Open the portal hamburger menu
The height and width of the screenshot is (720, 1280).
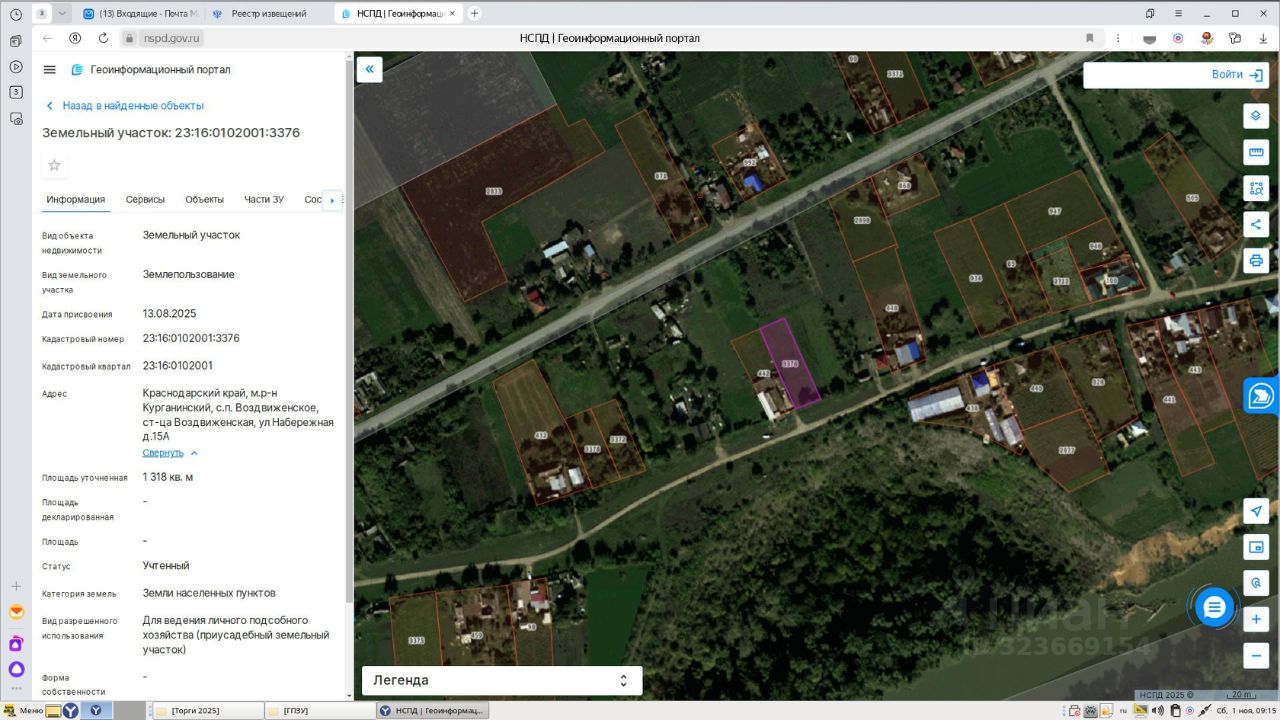tap(50, 70)
